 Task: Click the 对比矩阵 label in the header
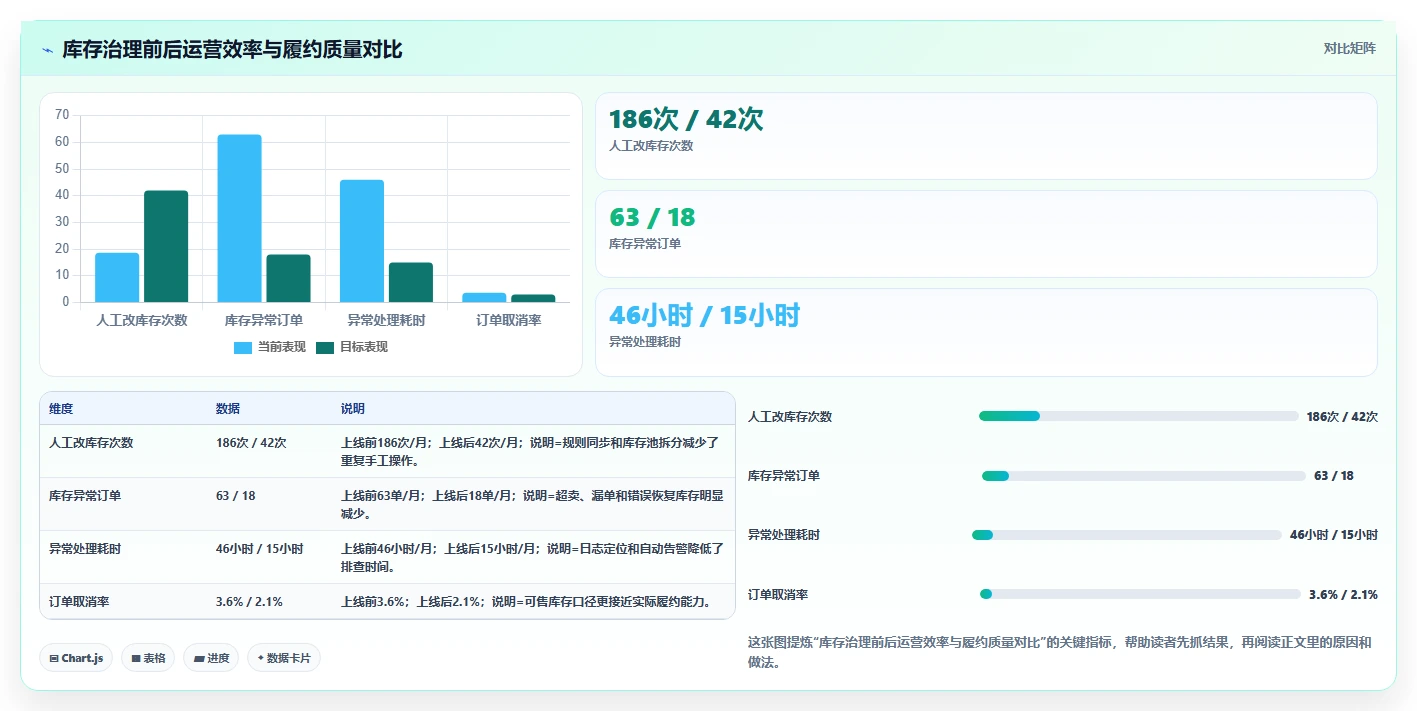pyautogui.click(x=1349, y=48)
